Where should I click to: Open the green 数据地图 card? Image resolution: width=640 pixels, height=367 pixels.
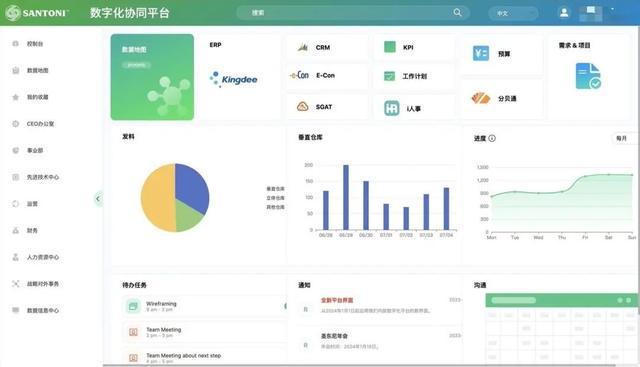click(x=152, y=77)
